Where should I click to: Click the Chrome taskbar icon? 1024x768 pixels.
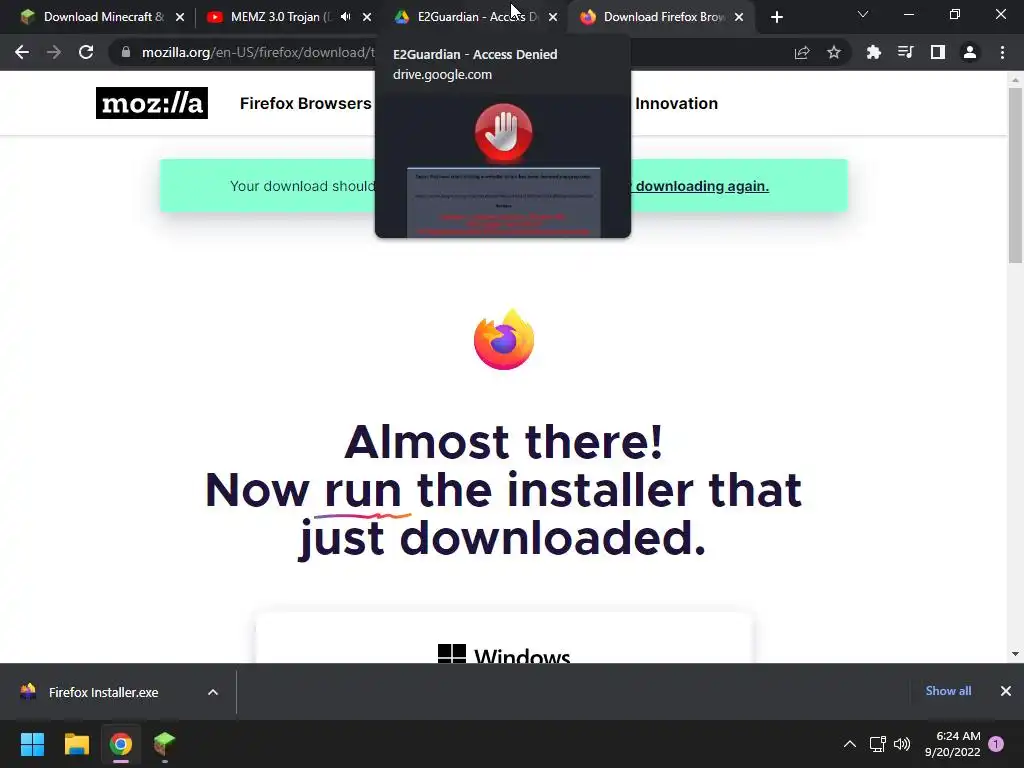point(121,744)
